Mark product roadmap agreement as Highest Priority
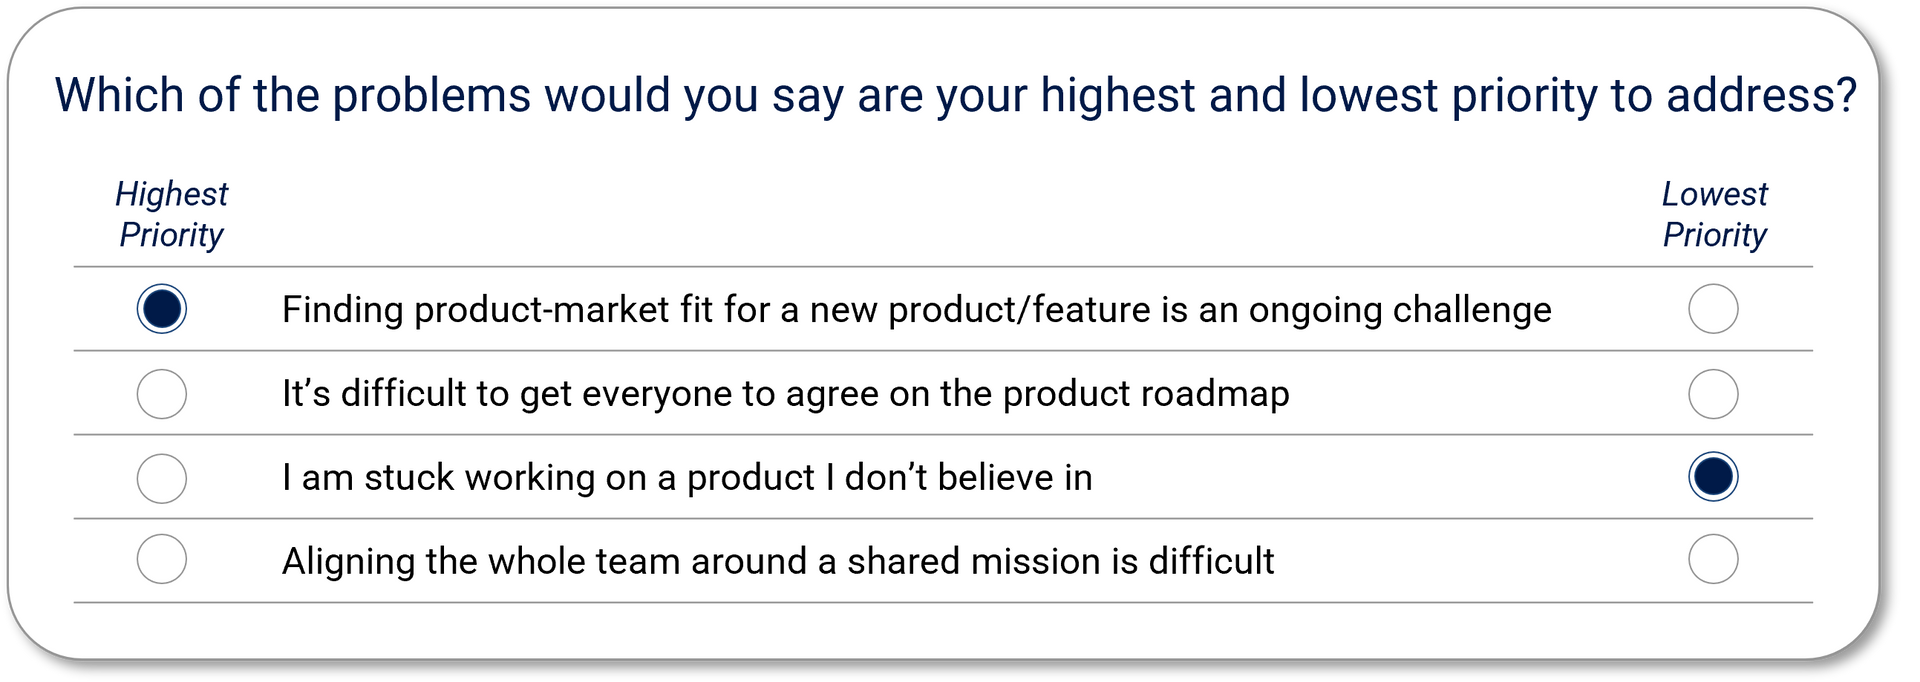Viewport: 1920px width, 682px height. [161, 394]
